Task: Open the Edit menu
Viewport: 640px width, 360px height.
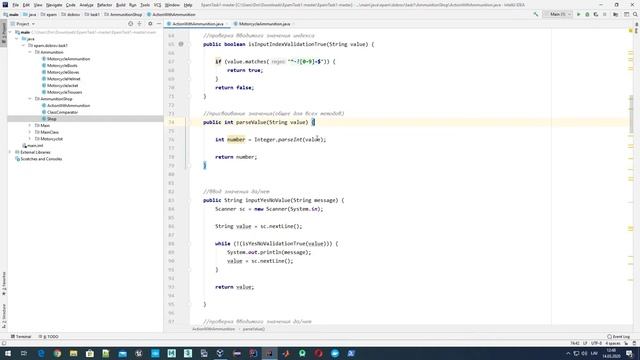Action: pos(26,5)
